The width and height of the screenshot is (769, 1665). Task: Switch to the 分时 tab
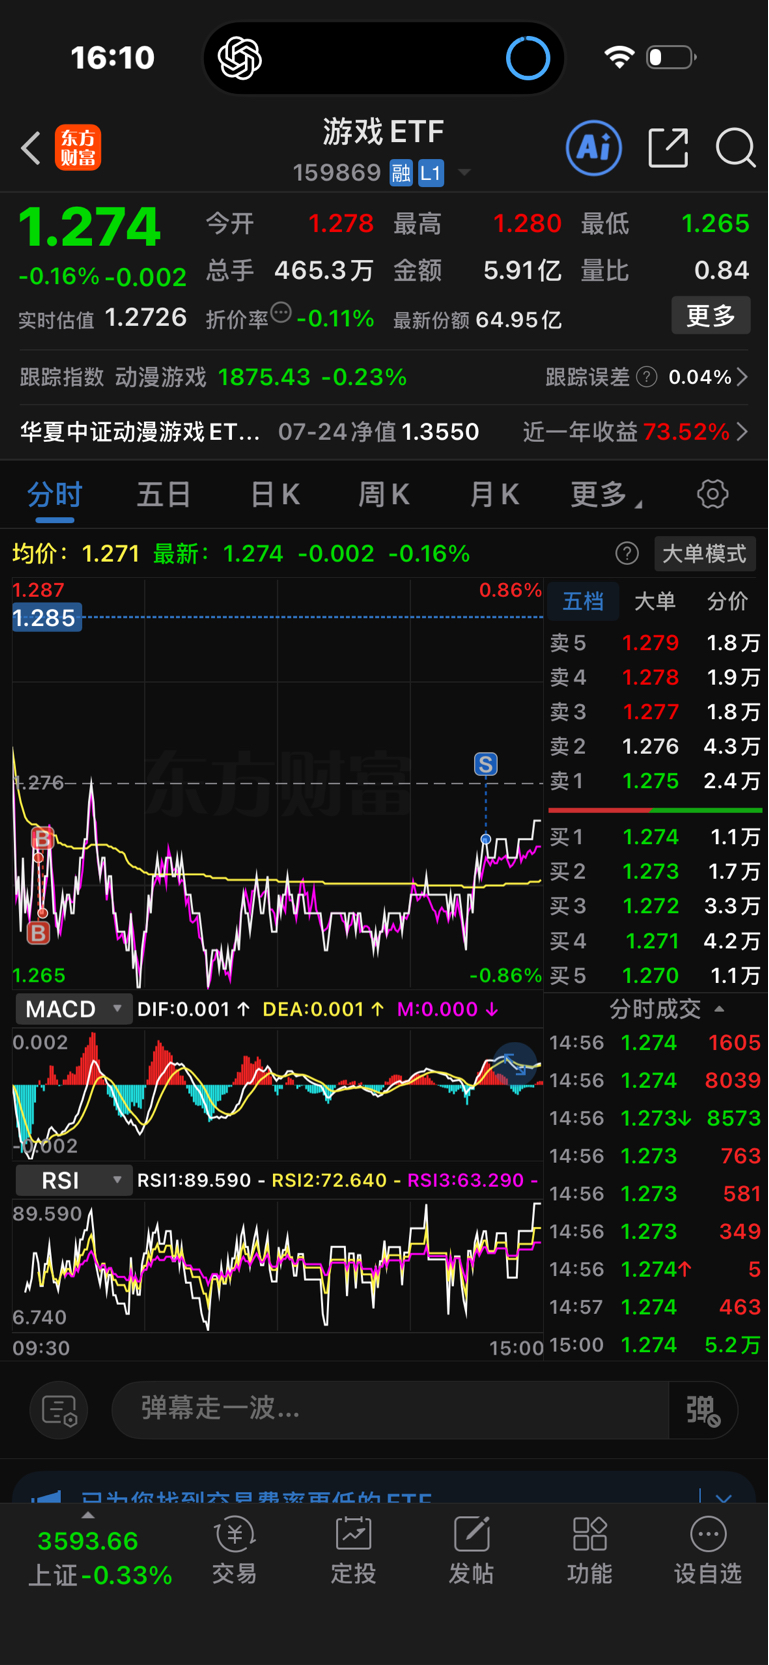click(55, 494)
